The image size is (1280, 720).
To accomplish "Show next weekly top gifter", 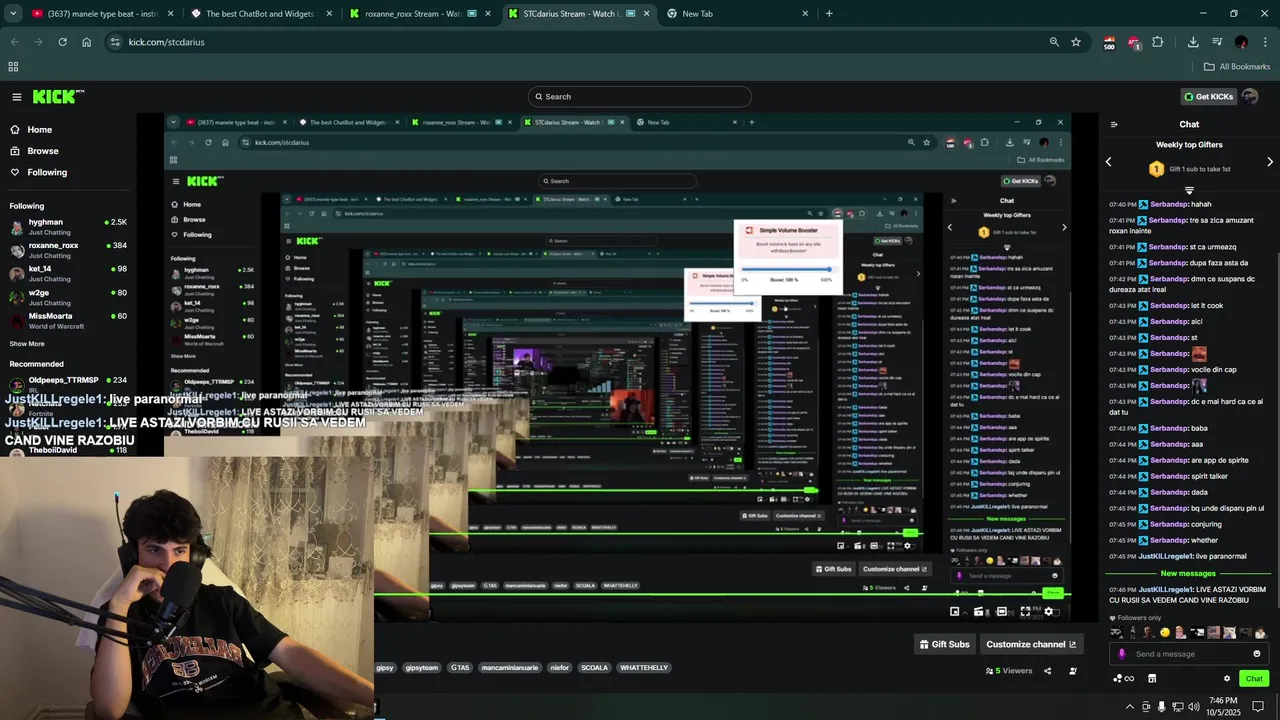I will [x=1270, y=162].
